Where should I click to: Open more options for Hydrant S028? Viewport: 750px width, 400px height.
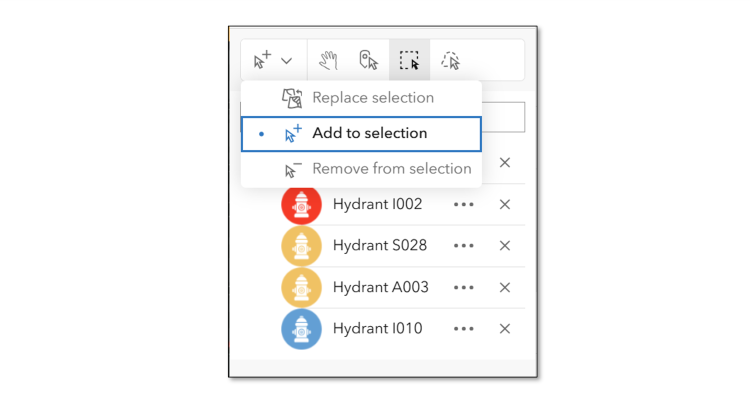click(x=463, y=246)
